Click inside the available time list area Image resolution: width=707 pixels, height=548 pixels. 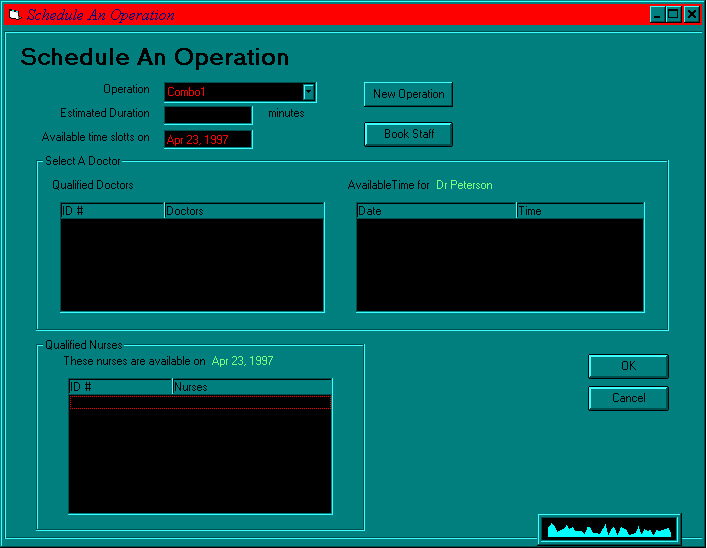click(x=500, y=265)
